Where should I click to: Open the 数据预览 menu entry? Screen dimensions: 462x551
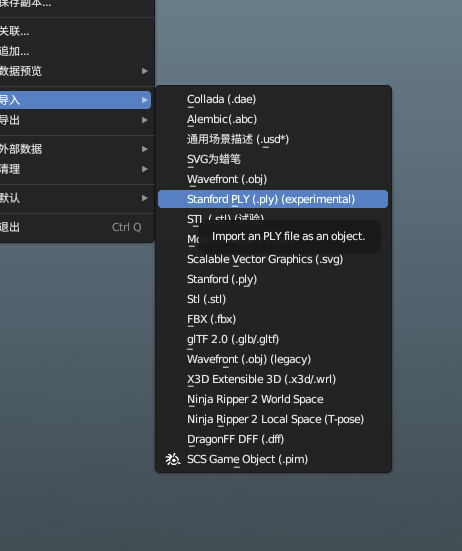coord(75,71)
